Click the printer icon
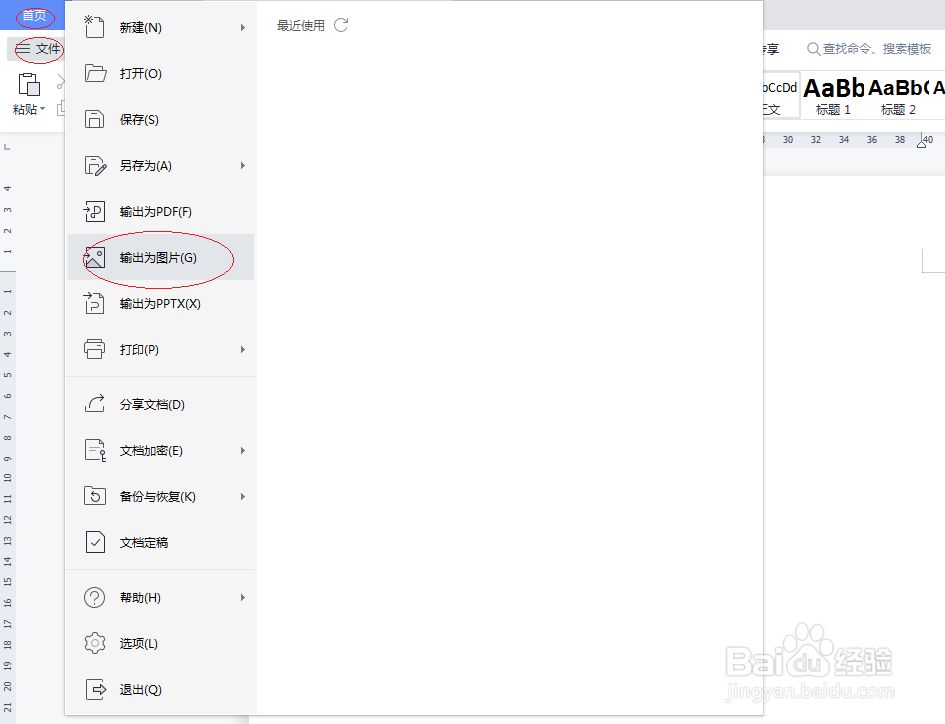Viewport: 945px width, 724px height. [x=95, y=350]
